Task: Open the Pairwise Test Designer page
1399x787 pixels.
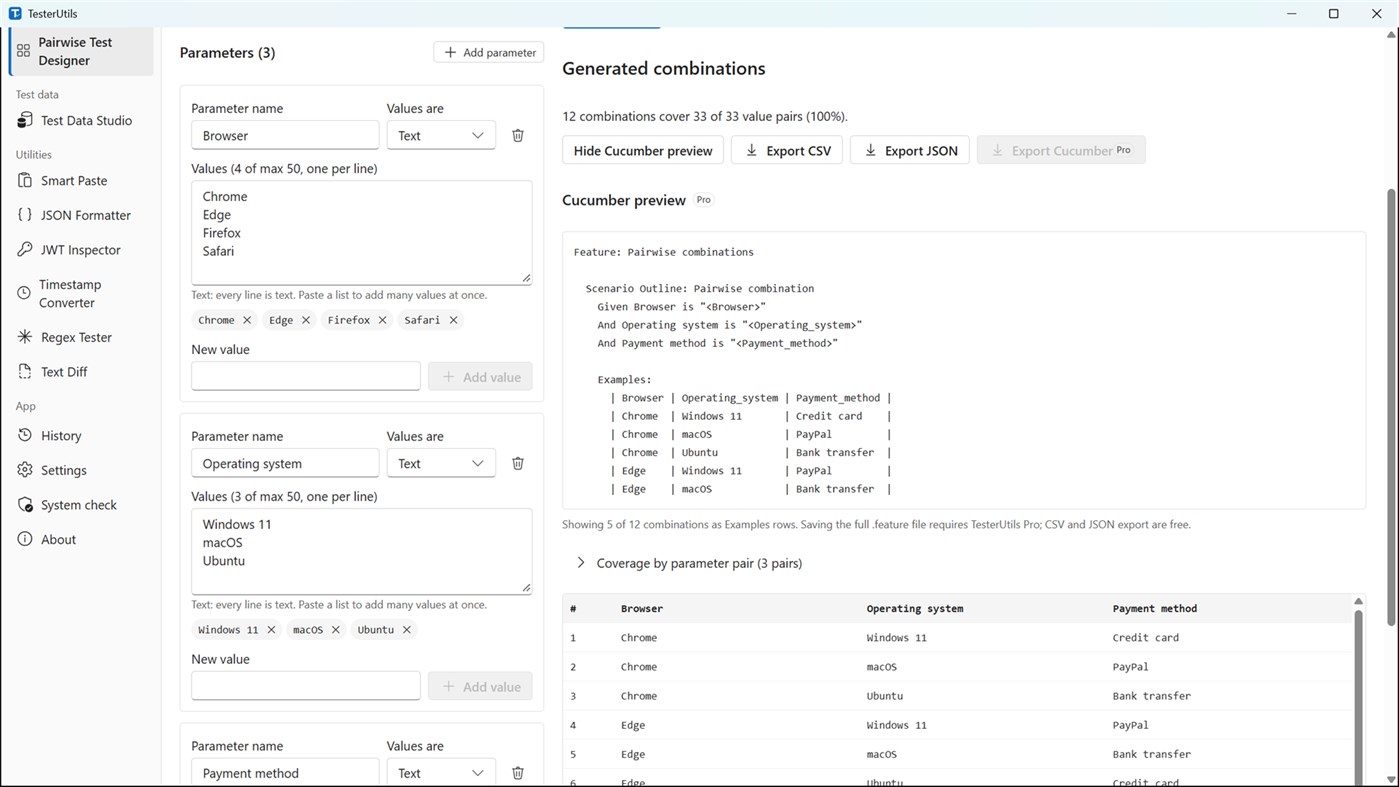Action: click(81, 51)
